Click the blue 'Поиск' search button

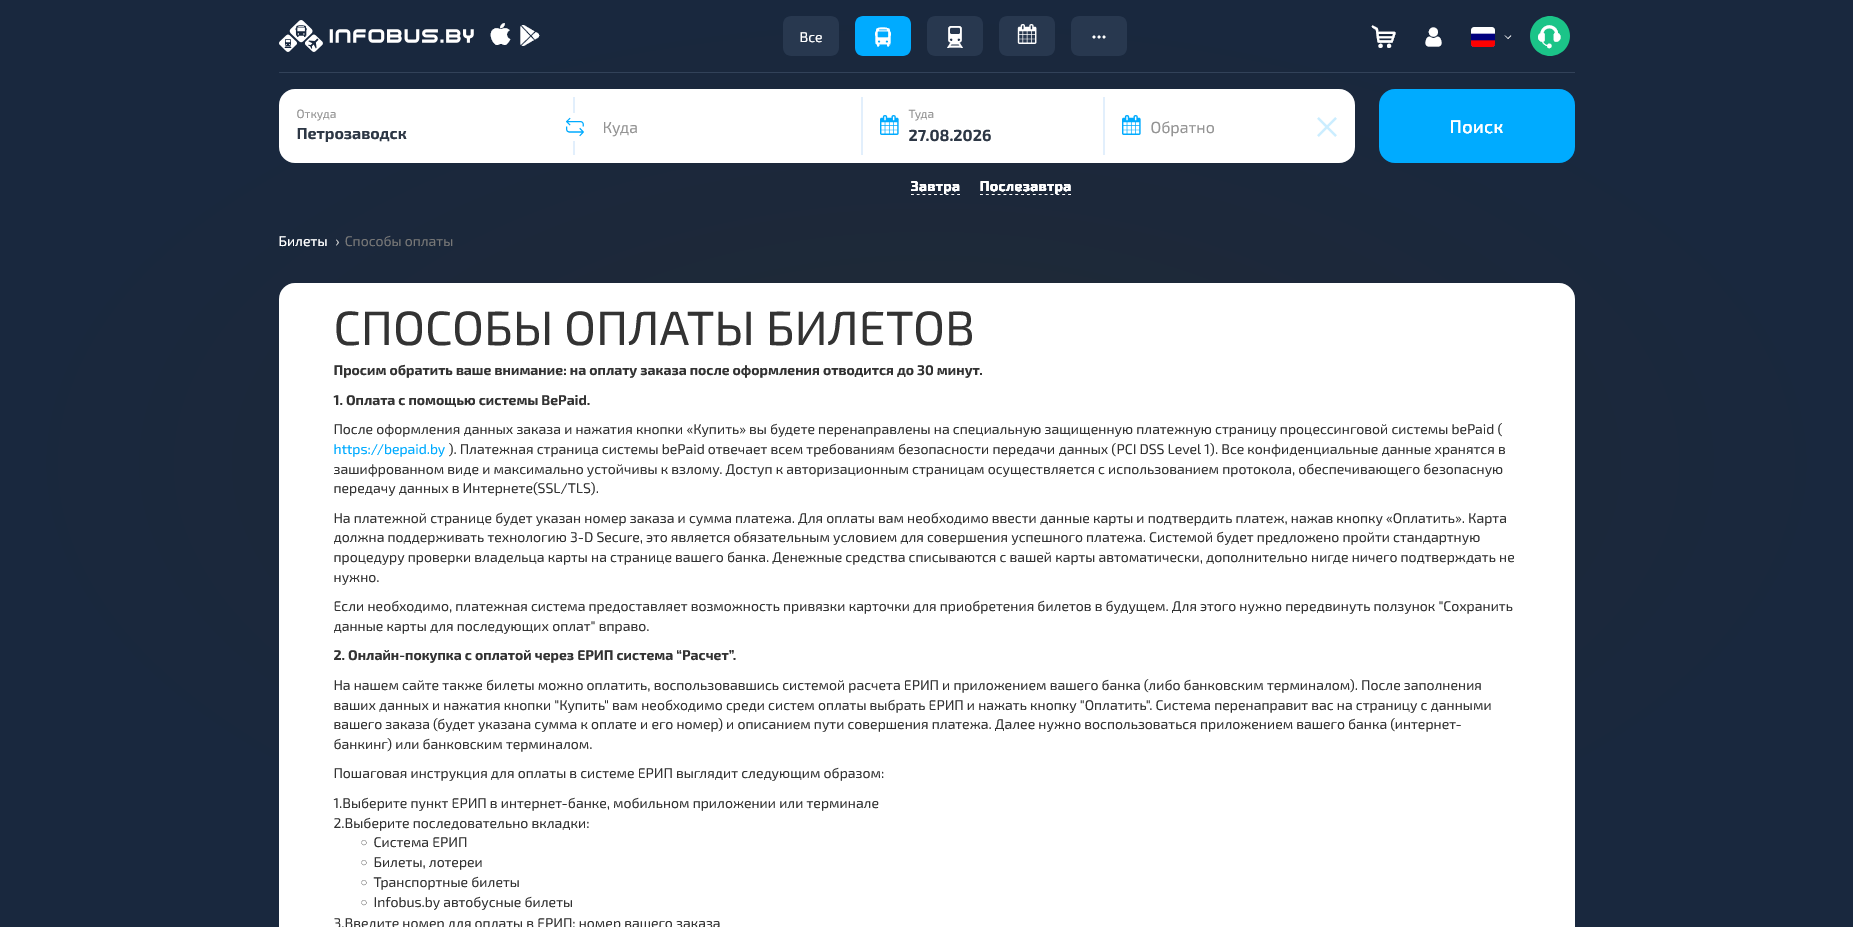pyautogui.click(x=1477, y=126)
